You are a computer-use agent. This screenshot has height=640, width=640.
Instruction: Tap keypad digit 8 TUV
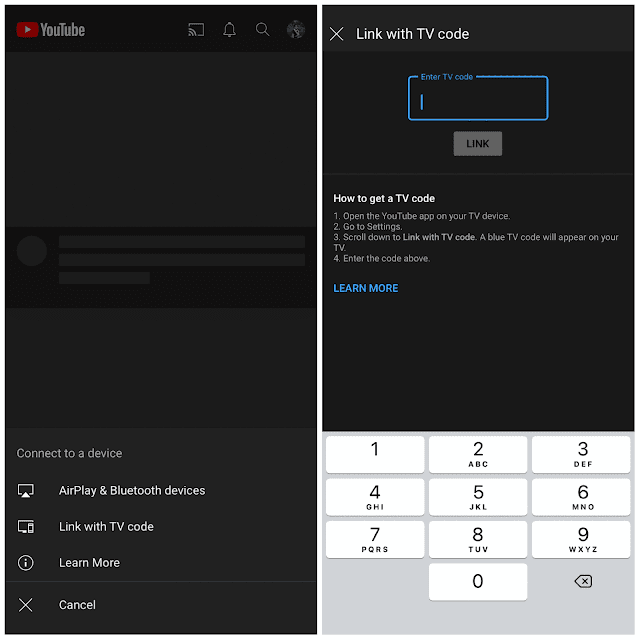(478, 540)
